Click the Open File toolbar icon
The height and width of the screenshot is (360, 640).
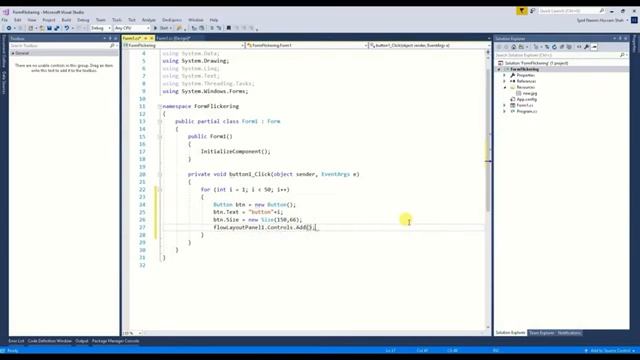coord(42,28)
